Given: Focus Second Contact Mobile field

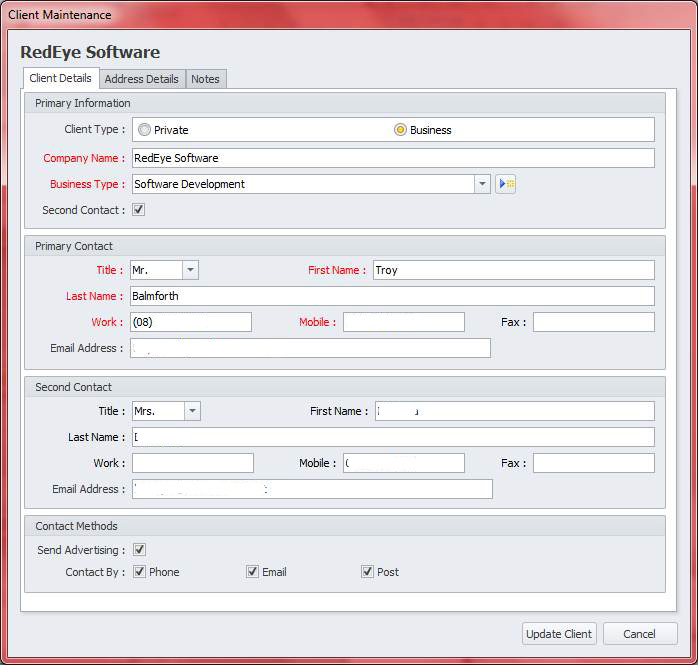Looking at the screenshot, I should [x=404, y=463].
